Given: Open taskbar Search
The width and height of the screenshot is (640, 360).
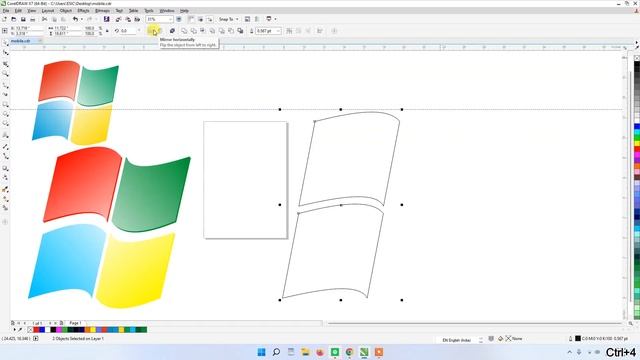Looking at the screenshot, I should pyautogui.click(x=276, y=352).
